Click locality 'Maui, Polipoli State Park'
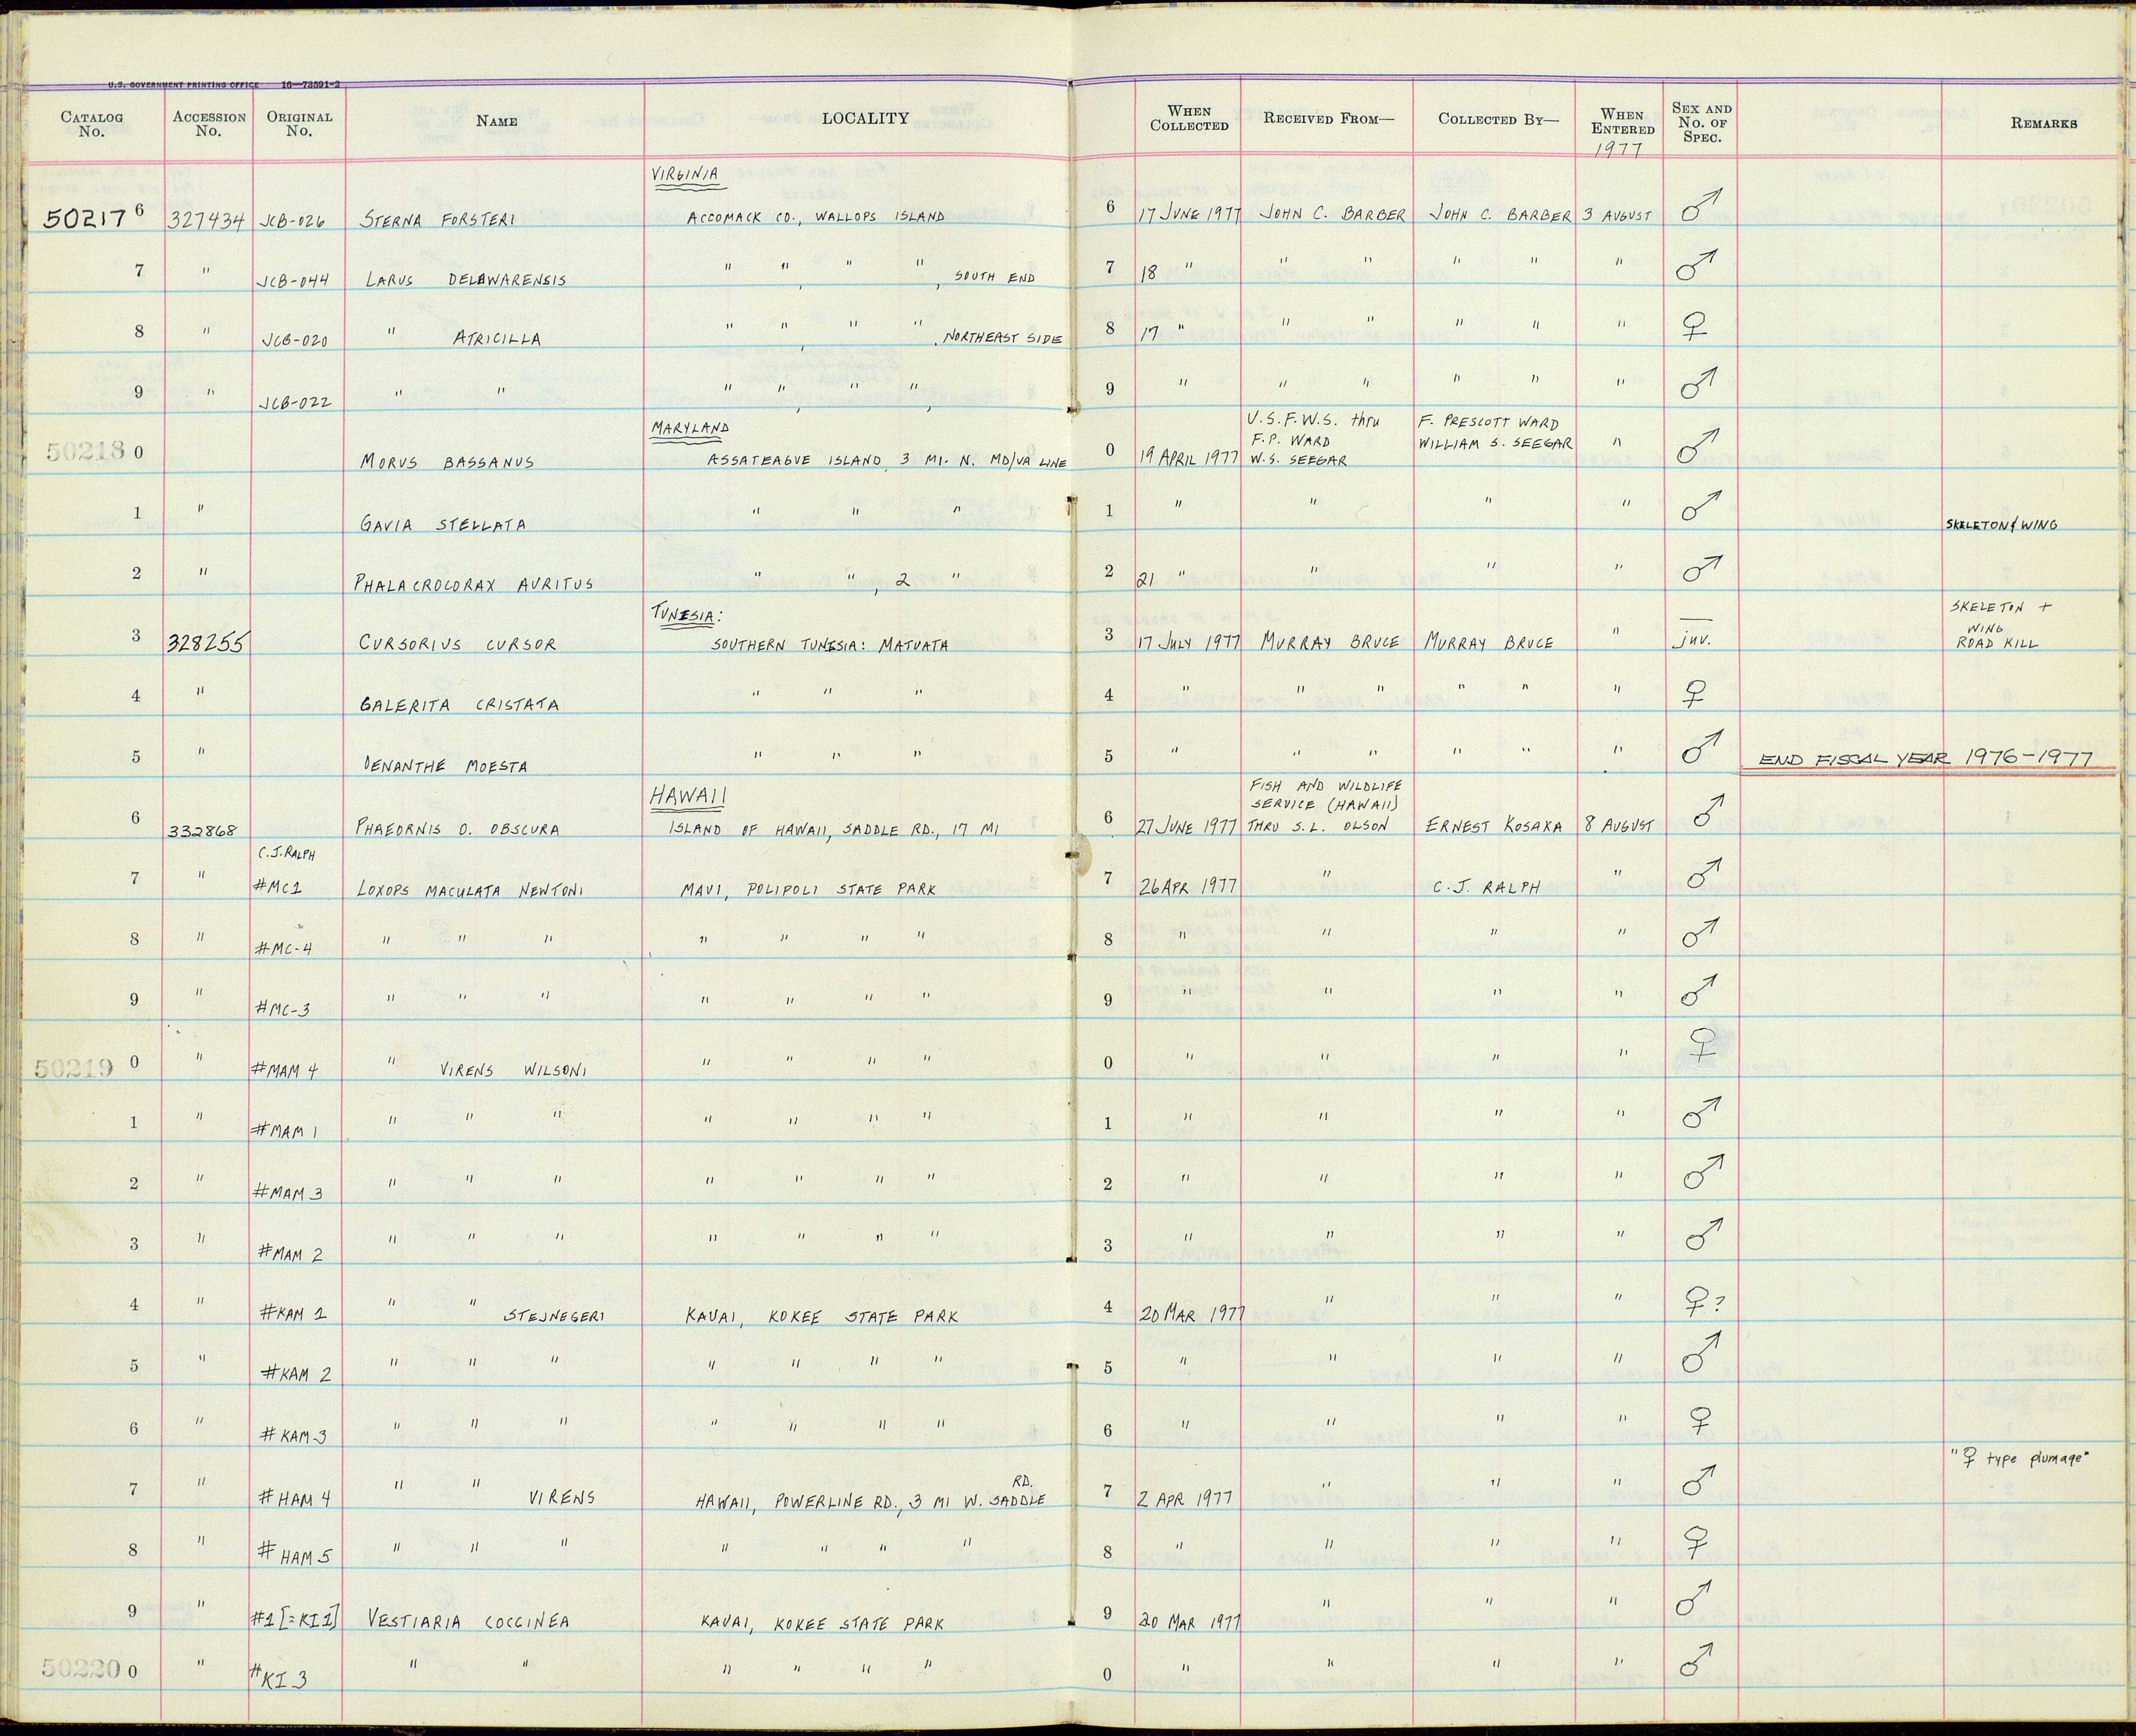 [808, 888]
